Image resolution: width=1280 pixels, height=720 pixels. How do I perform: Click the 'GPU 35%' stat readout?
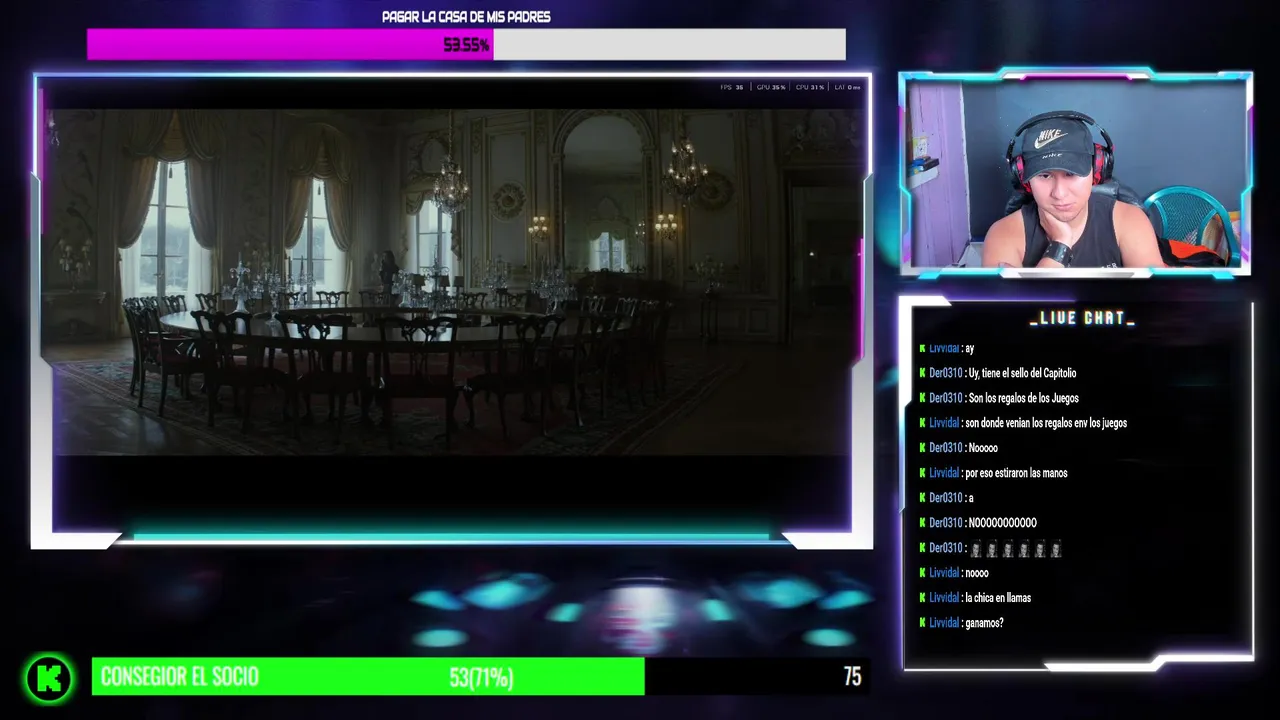pos(771,88)
